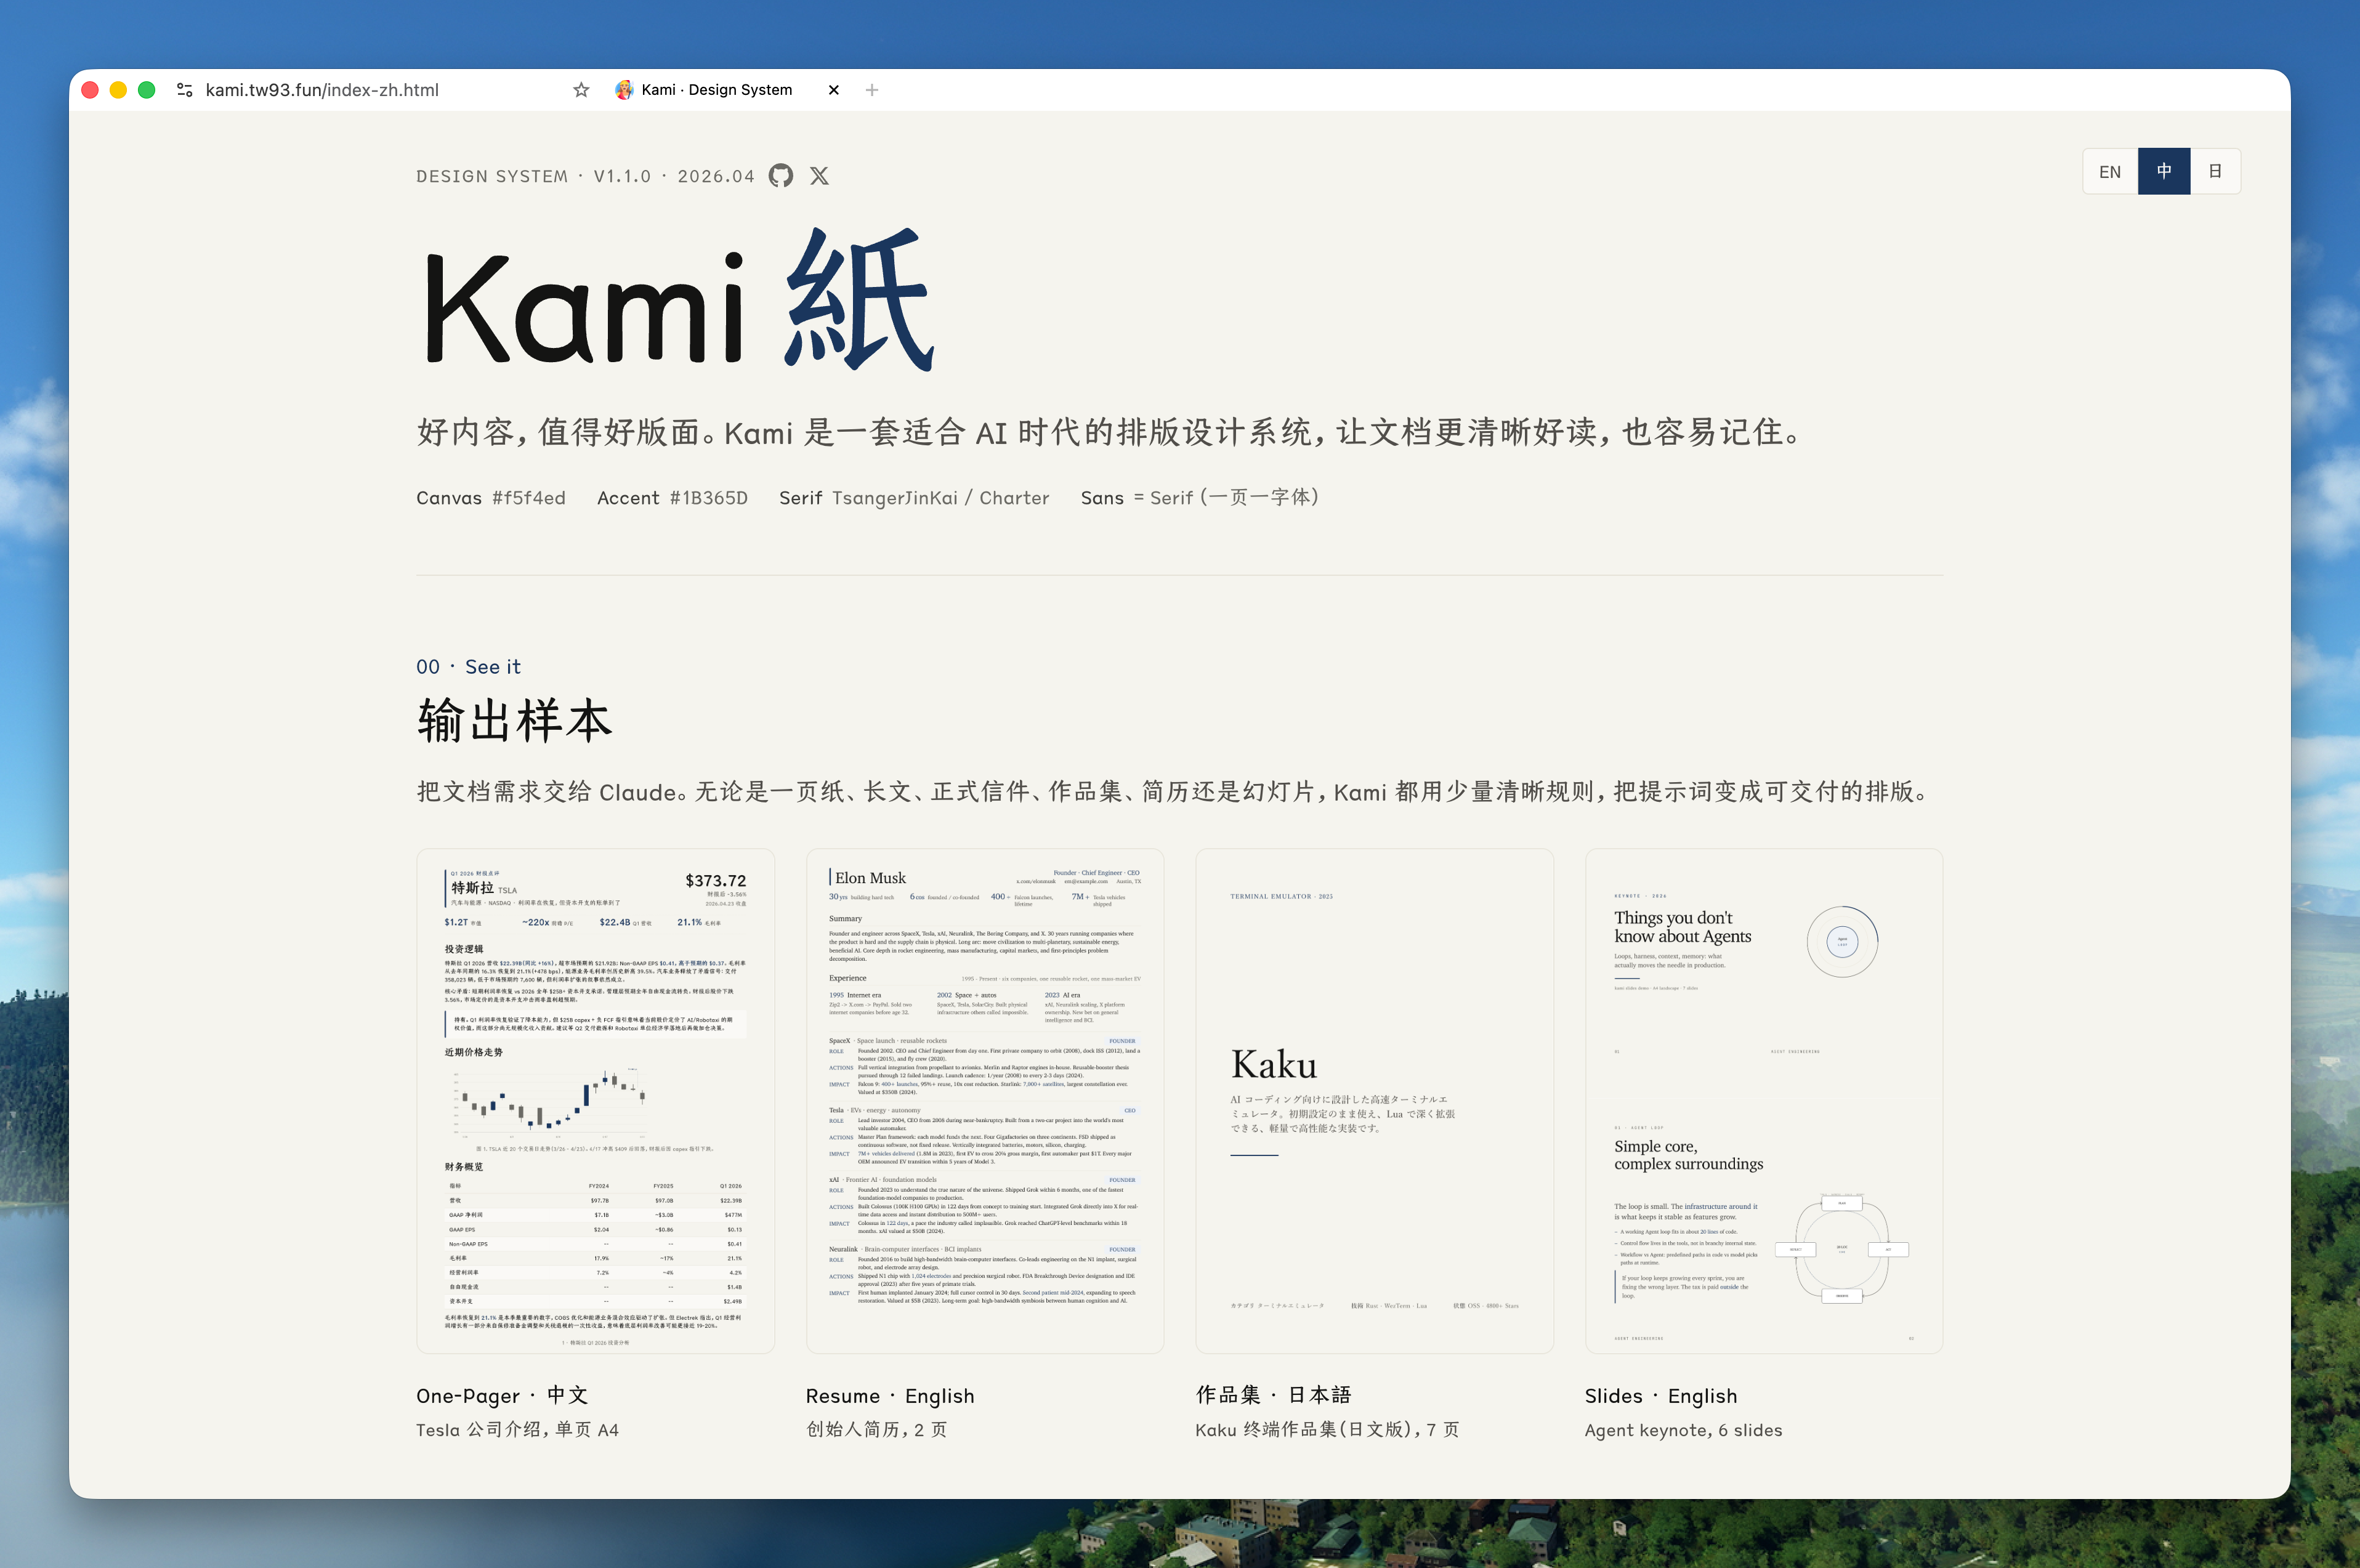Open site information icon in the address bar
Viewport: 2360px width, 1568px height.
pos(184,89)
